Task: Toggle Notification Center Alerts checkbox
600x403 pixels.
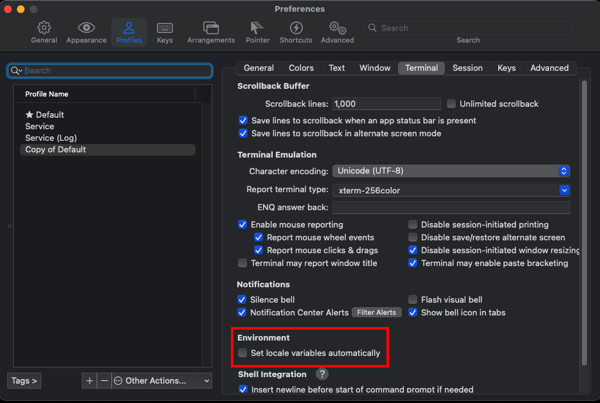Action: pyautogui.click(x=242, y=312)
